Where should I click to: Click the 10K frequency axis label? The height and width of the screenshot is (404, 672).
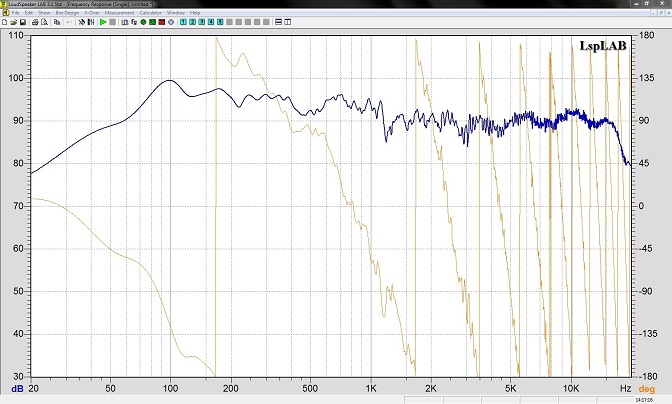click(571, 389)
